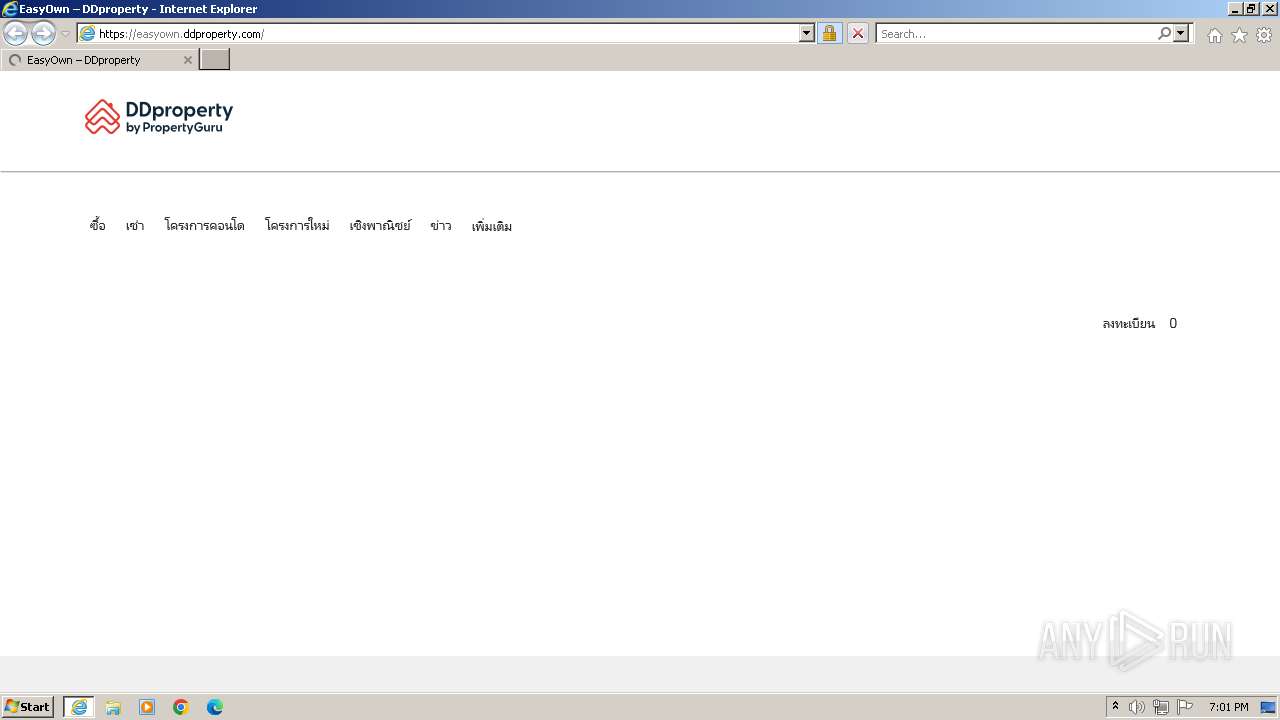This screenshot has width=1280, height=720.
Task: Show hidden tray icons arrow
Action: (1116, 707)
